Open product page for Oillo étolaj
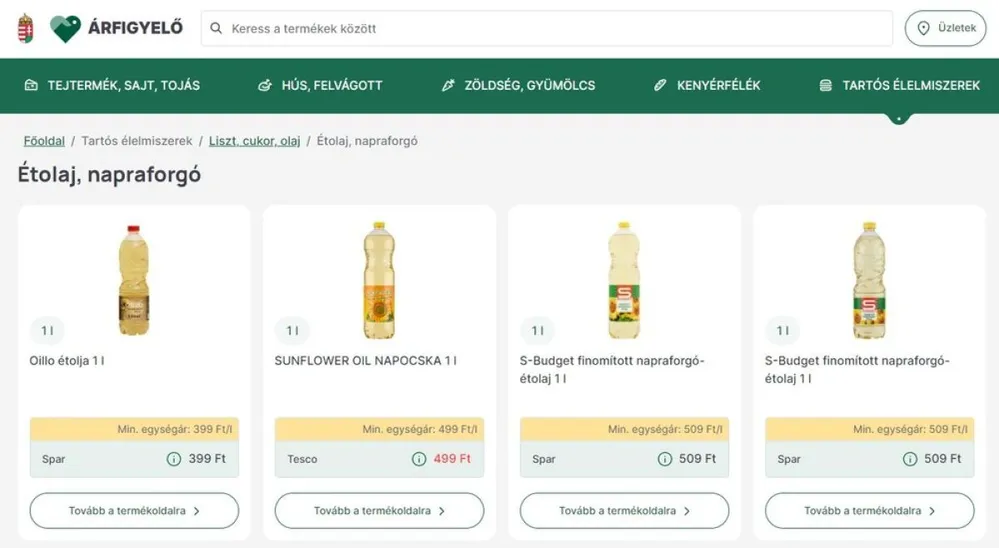This screenshot has width=999, height=548. click(134, 511)
